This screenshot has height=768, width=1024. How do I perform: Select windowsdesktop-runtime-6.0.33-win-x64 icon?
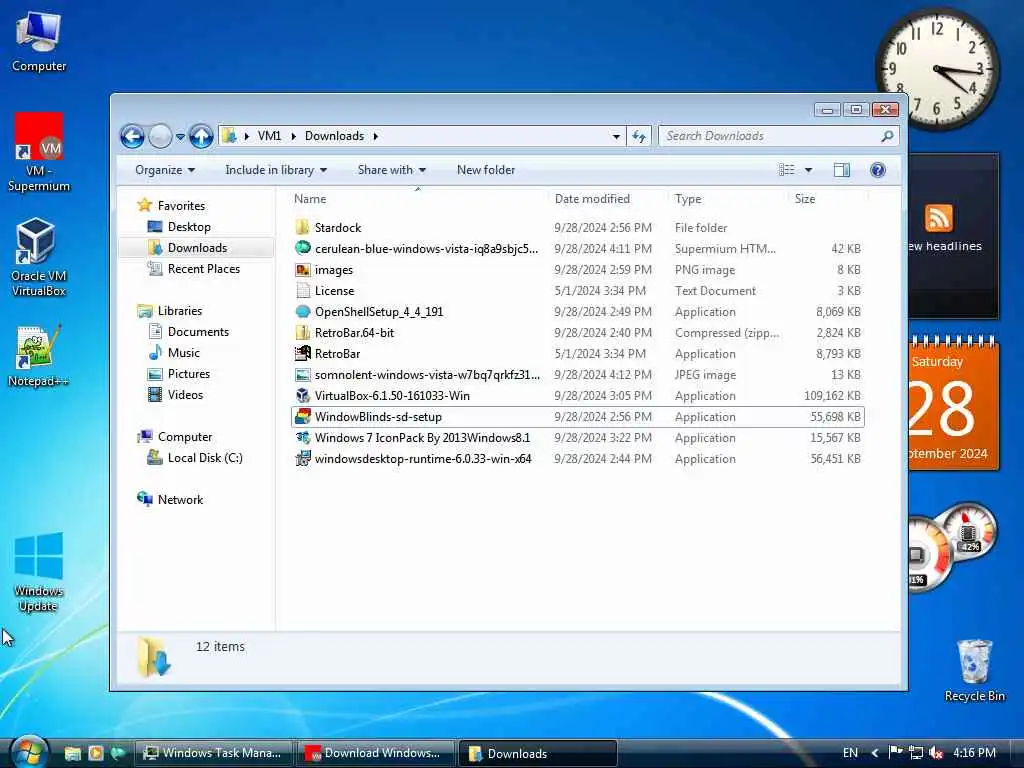coord(302,458)
